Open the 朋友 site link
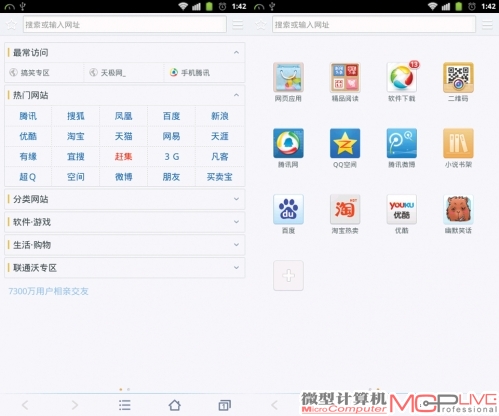 tap(171, 177)
